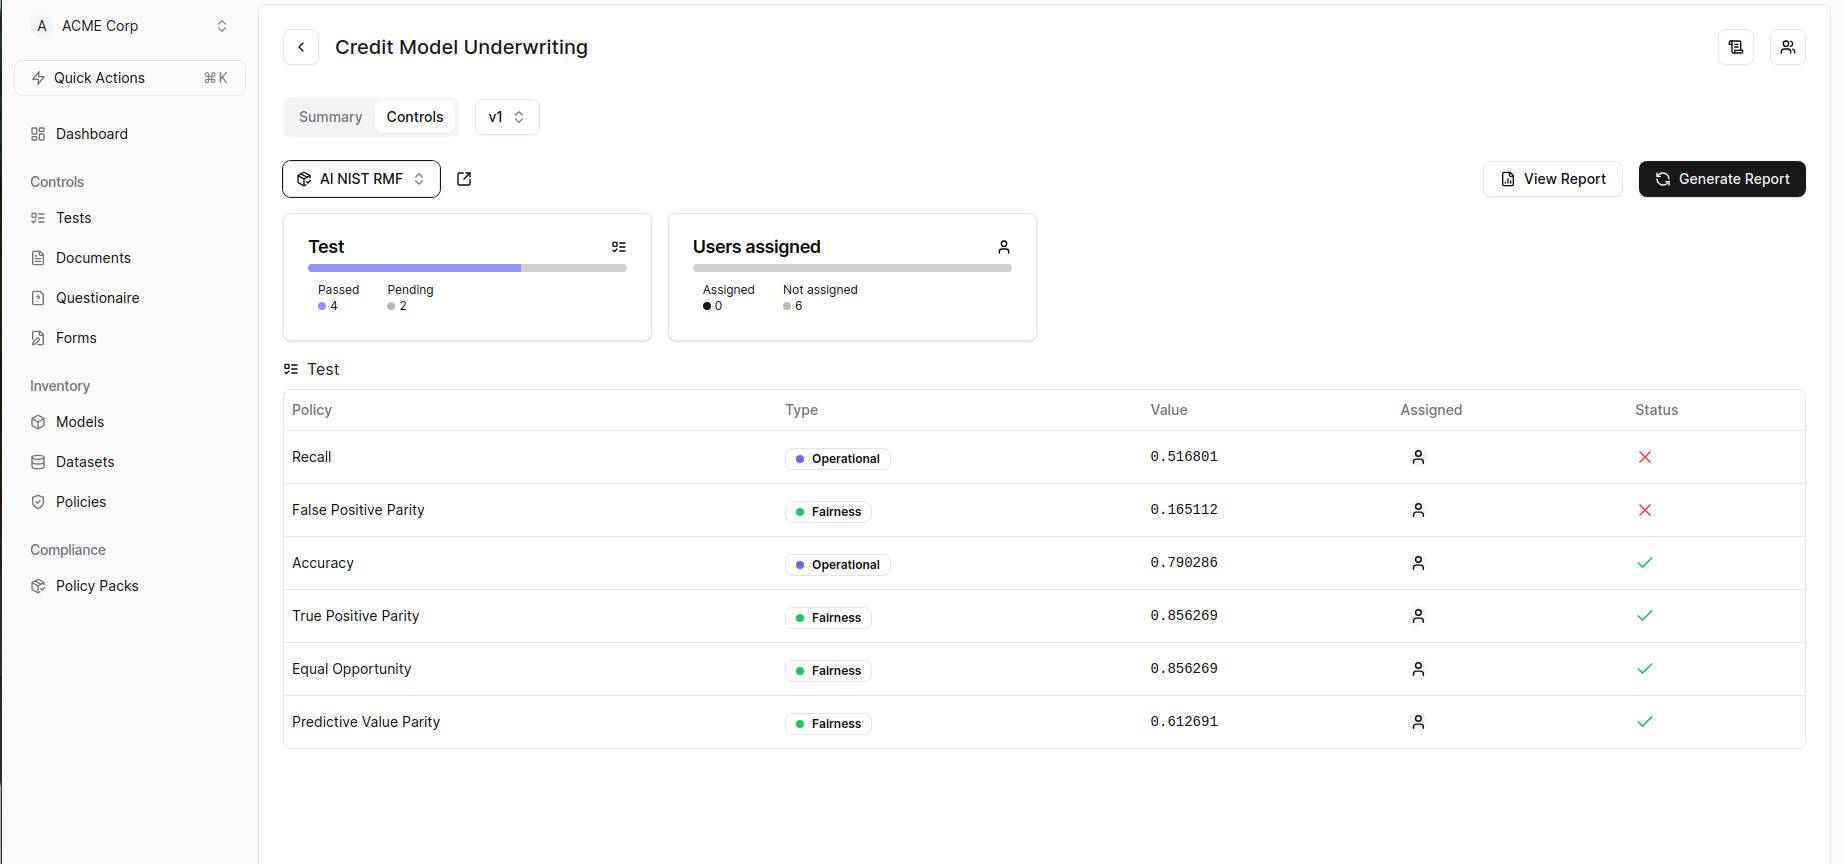Click the passed checkmark for Accuracy
The width and height of the screenshot is (1843, 864).
[x=1645, y=563]
